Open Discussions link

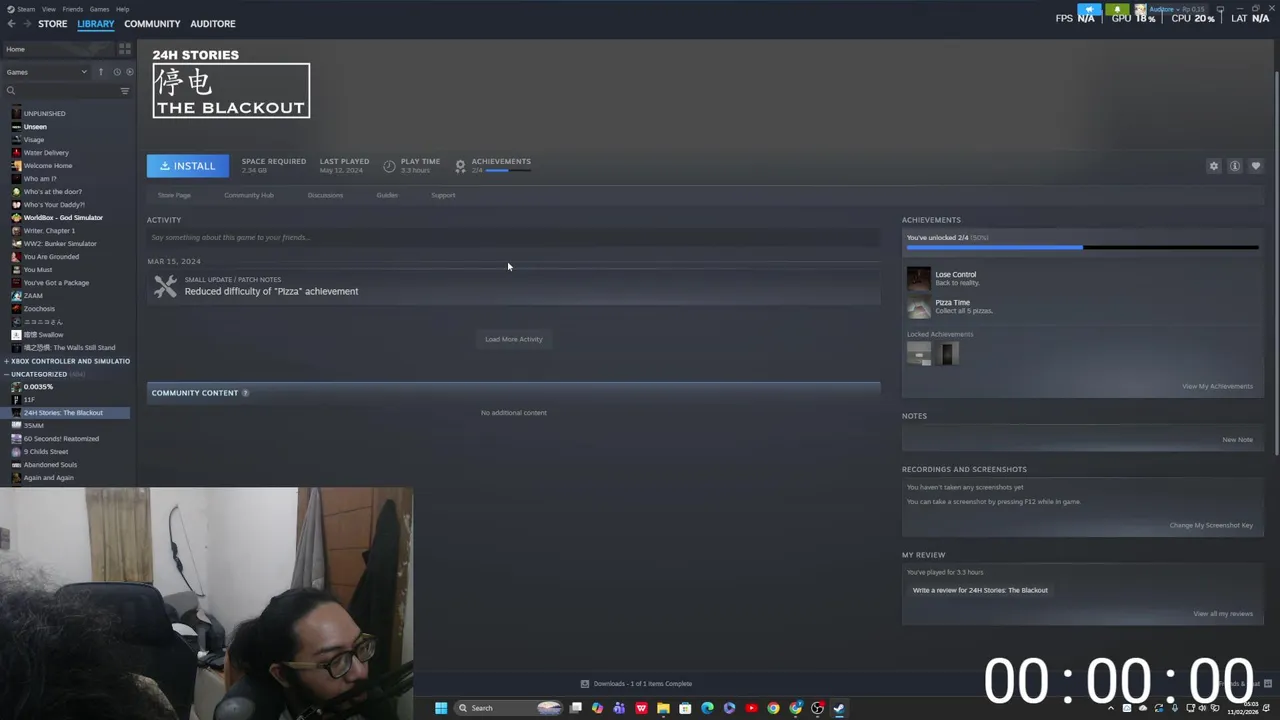325,195
